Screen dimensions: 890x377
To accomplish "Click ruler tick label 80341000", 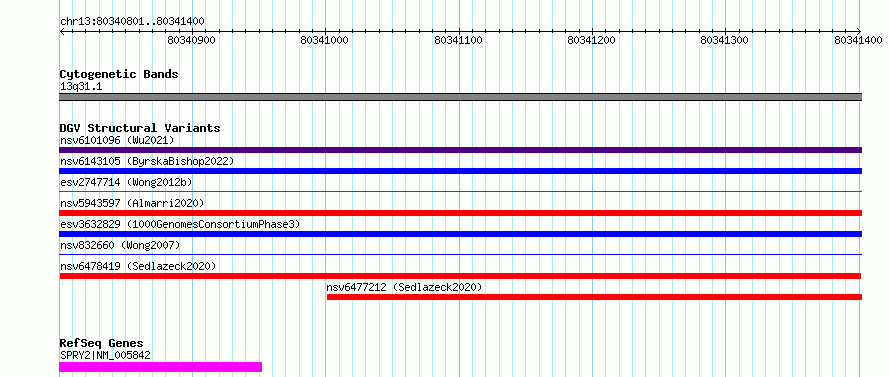I will [x=325, y=40].
